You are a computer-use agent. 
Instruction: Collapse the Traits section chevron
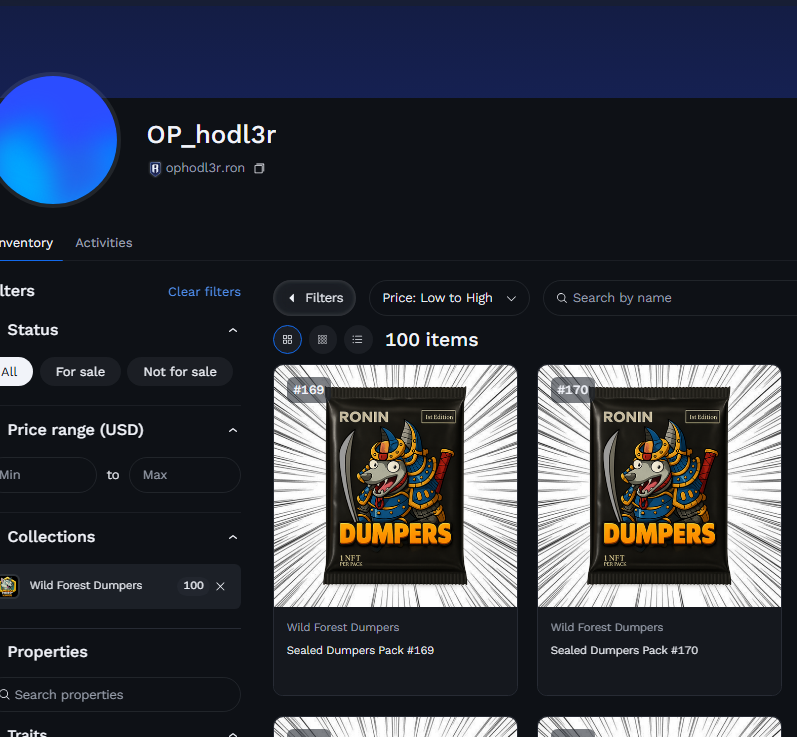[x=233, y=733]
